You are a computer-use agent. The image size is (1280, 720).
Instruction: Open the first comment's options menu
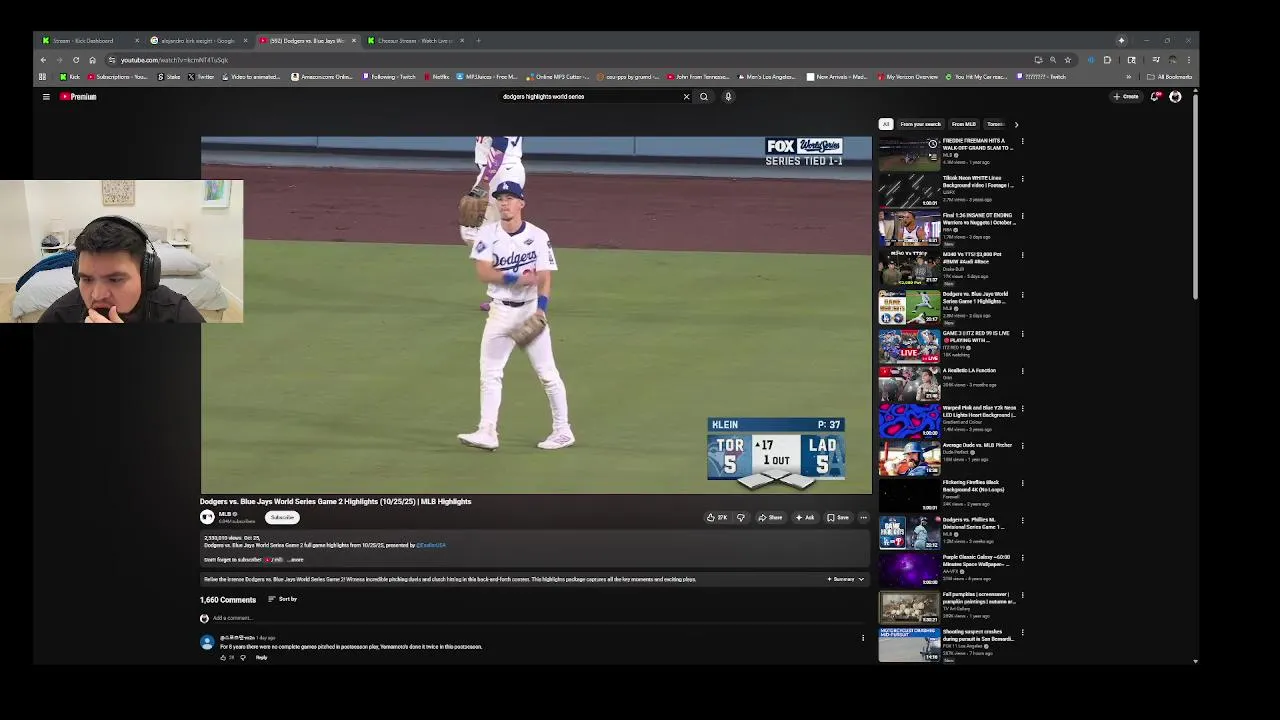click(x=863, y=638)
